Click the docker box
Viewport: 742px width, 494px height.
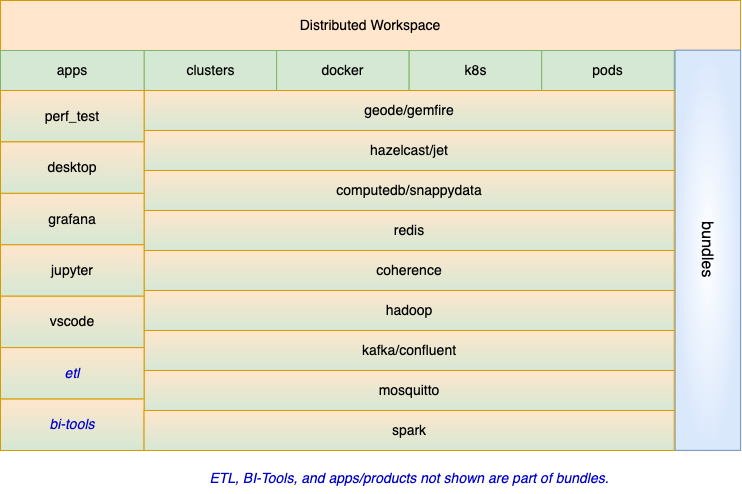pyautogui.click(x=343, y=71)
